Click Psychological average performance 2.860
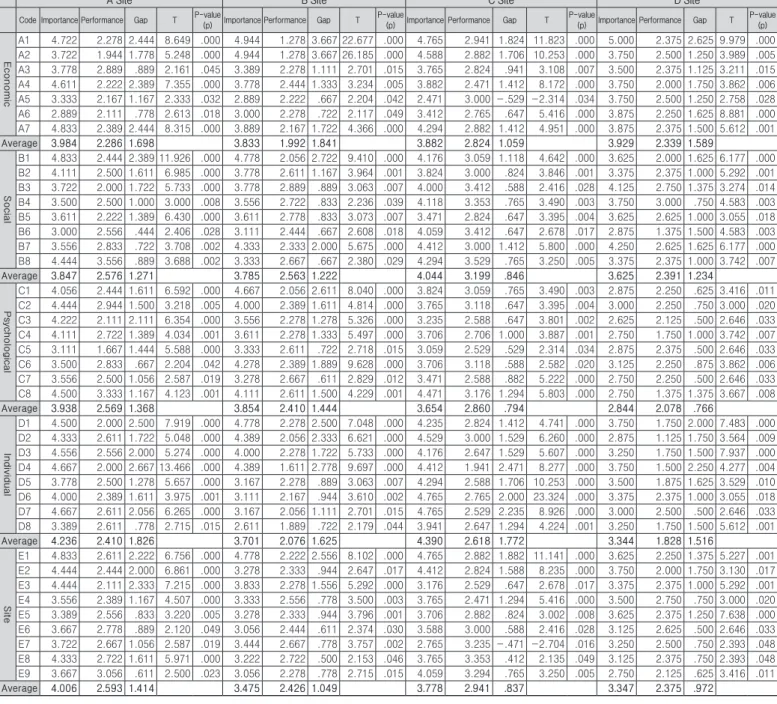777x704 pixels. click(x=477, y=409)
